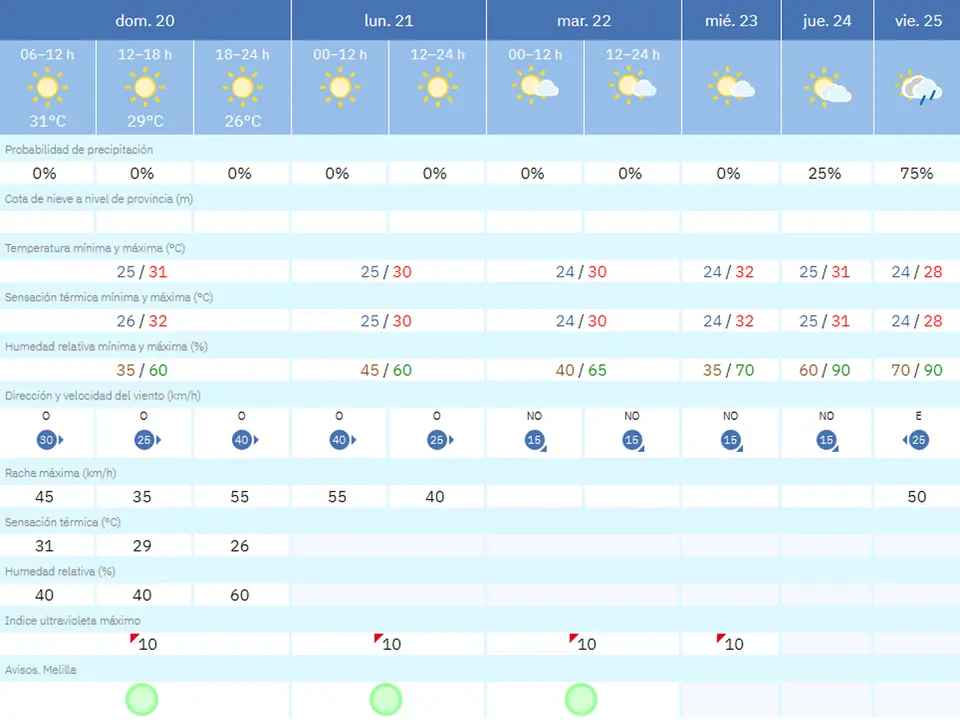
Task: Click the 'Indice ultravioleta máximo' label
Action: point(72,620)
